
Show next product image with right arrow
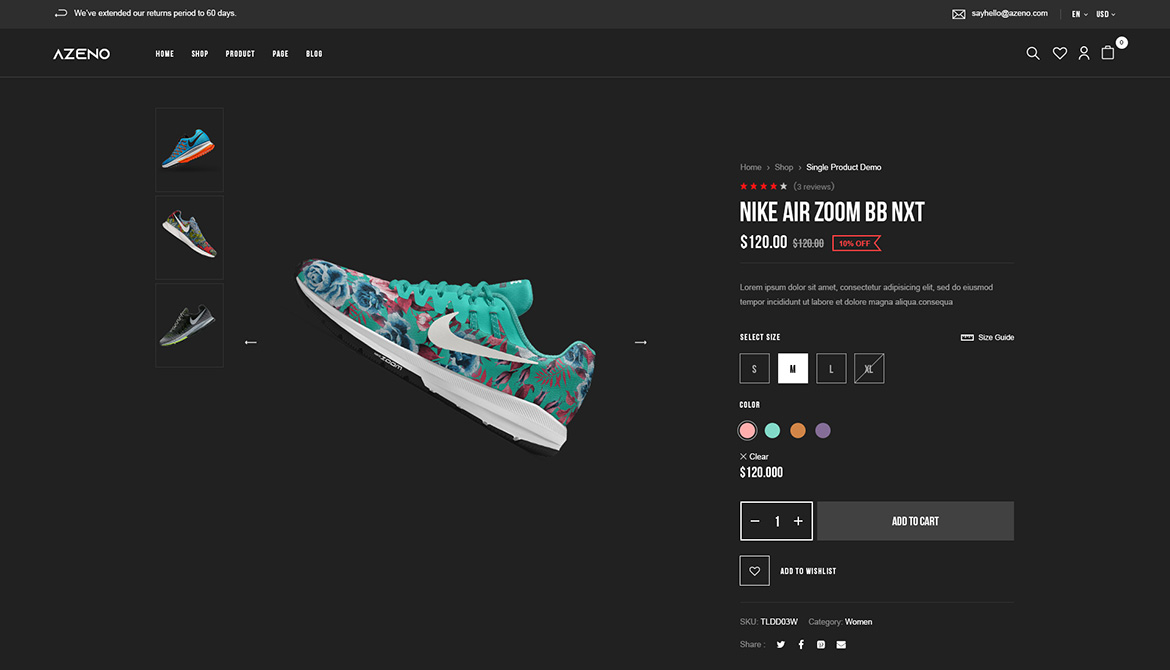(640, 342)
